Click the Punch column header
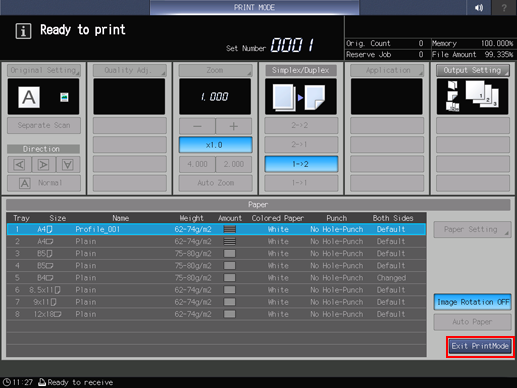 [337, 218]
